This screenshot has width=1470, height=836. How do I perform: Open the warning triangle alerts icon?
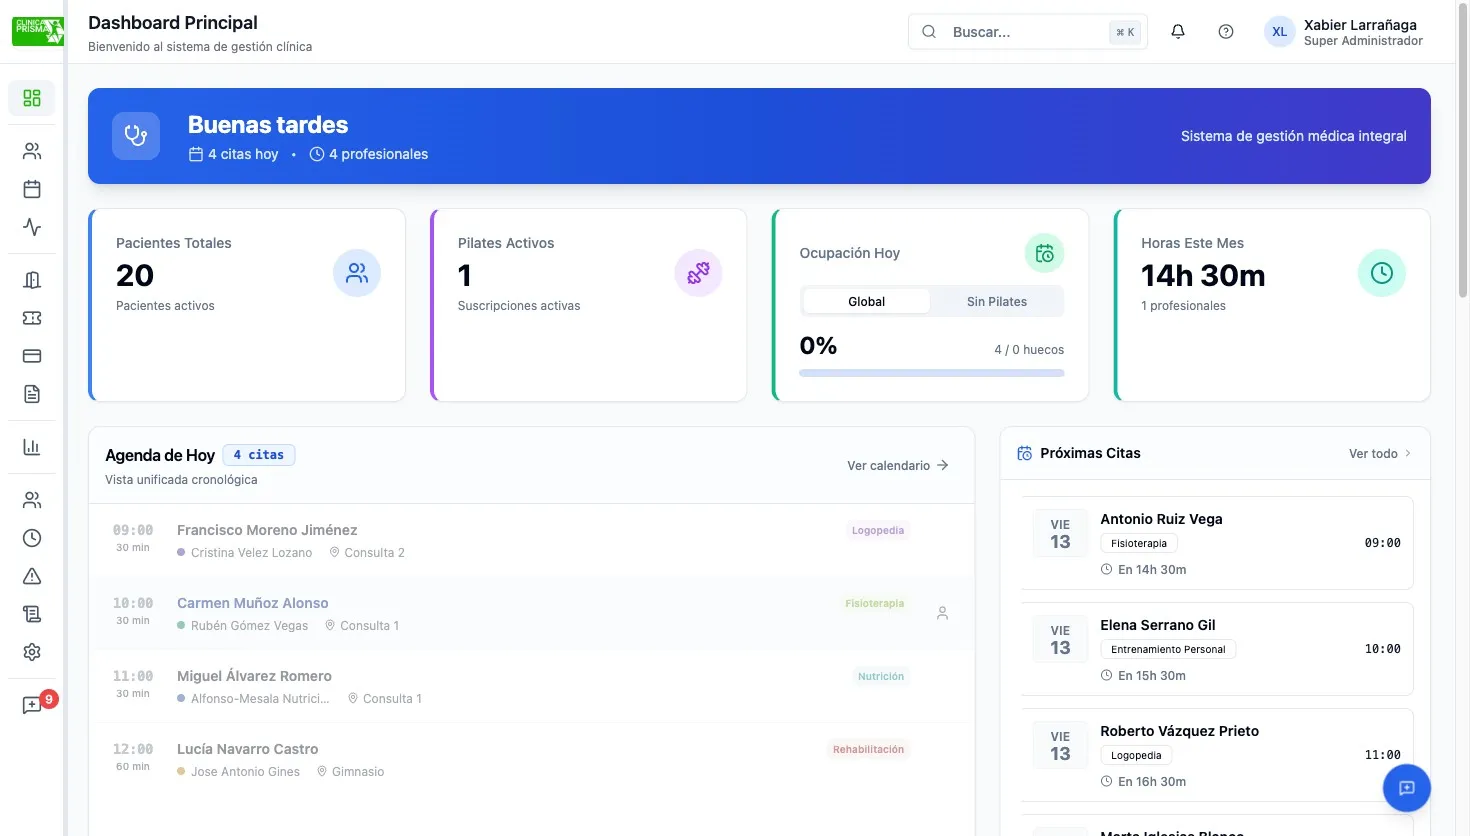tap(32, 576)
